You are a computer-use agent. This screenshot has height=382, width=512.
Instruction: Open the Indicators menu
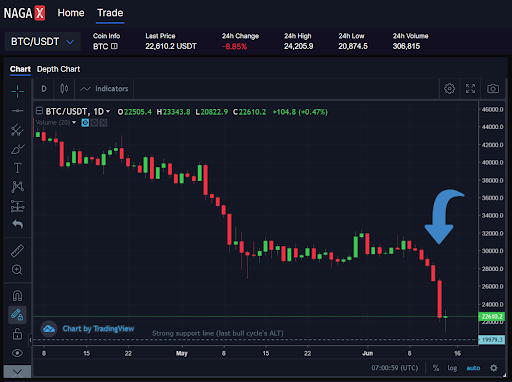click(104, 89)
